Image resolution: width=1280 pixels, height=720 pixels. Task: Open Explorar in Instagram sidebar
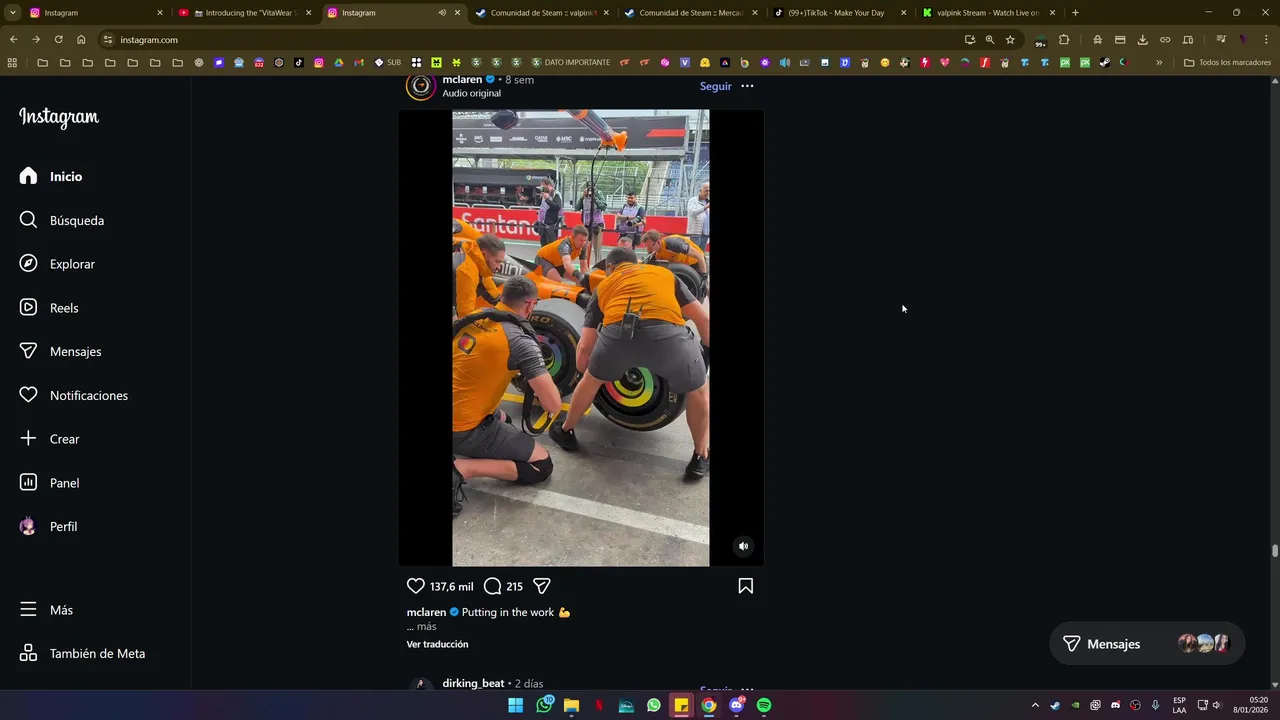pyautogui.click(x=57, y=264)
